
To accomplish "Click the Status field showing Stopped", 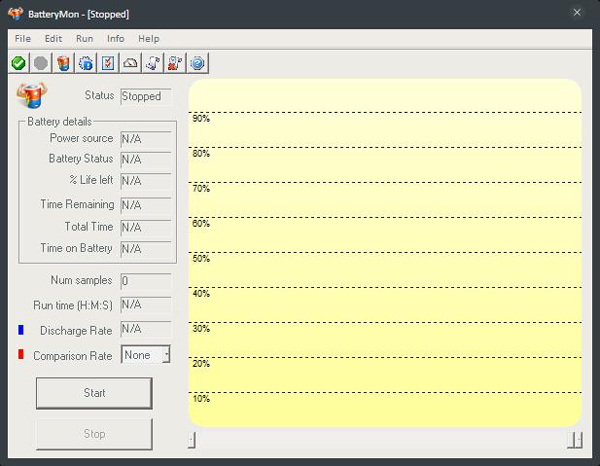I will [146, 96].
